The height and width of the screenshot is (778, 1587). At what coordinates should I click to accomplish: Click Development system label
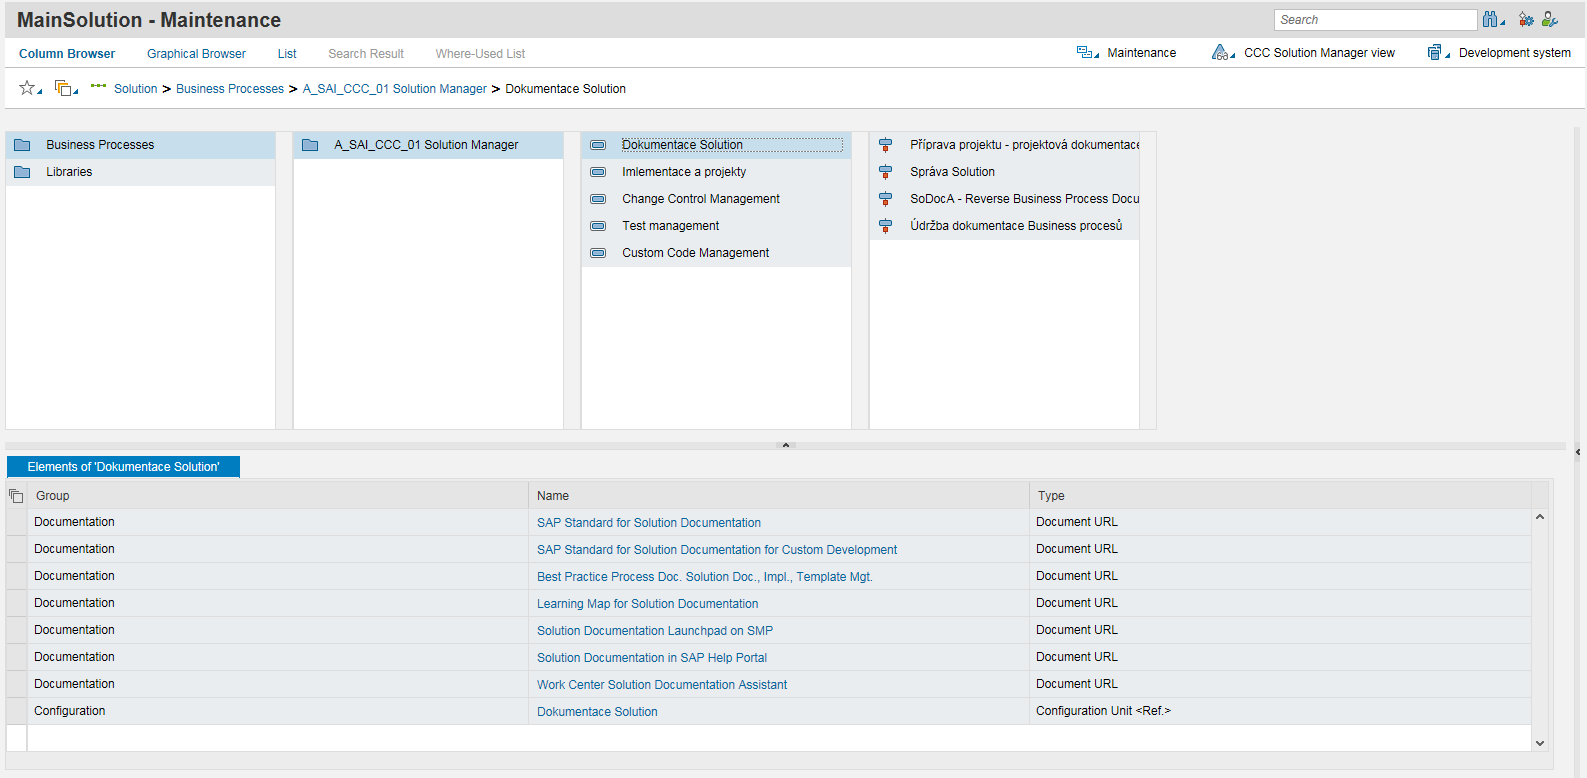[1514, 53]
